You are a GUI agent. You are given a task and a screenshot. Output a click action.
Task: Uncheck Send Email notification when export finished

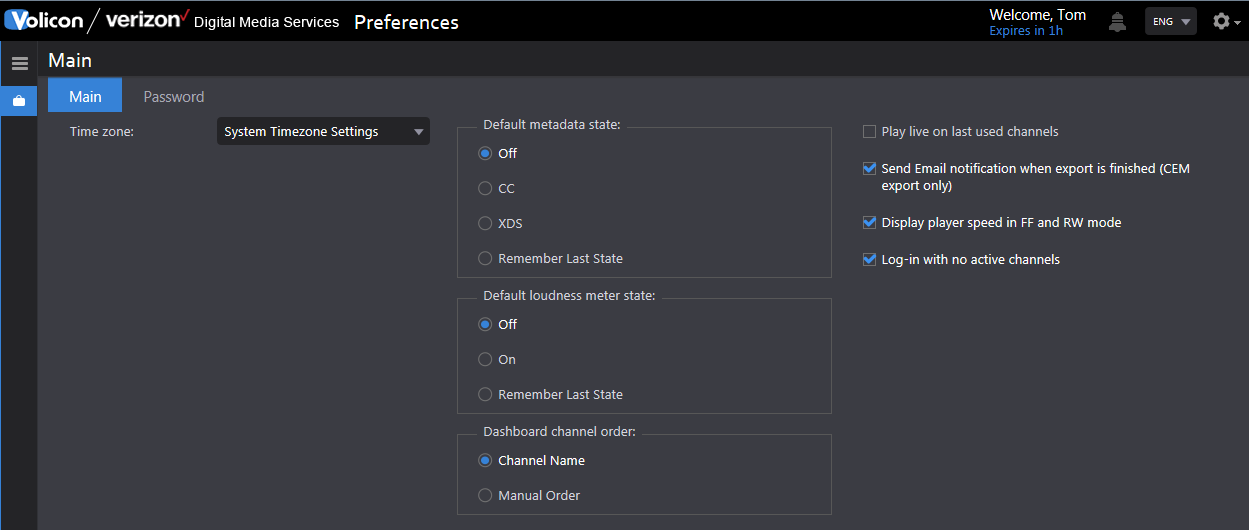[x=869, y=169]
